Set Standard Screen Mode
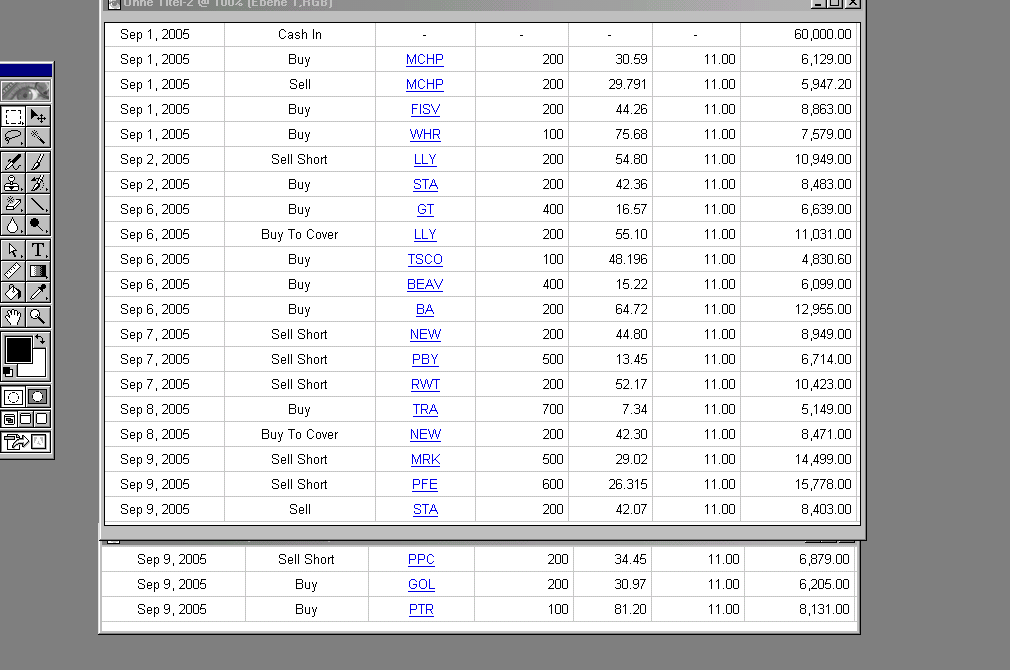1010x670 pixels. coord(10,419)
